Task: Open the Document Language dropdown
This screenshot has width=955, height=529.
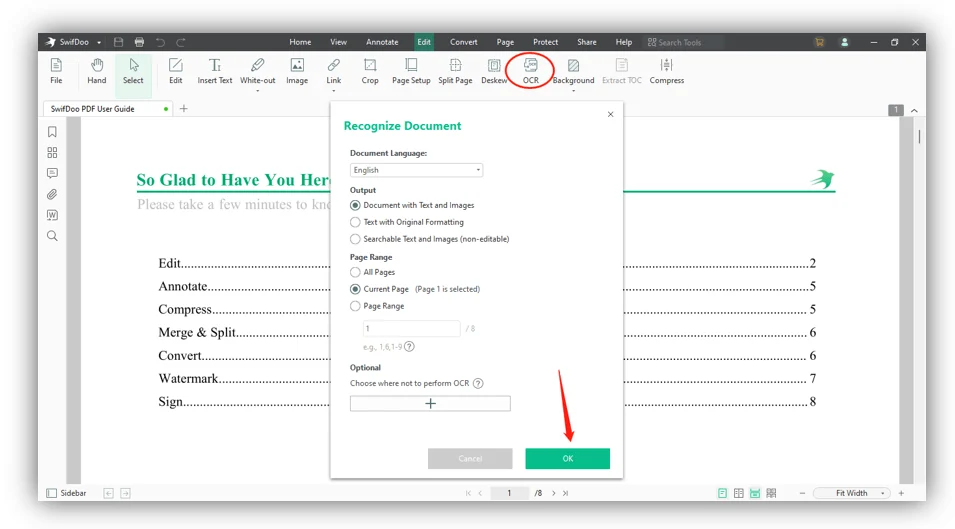Action: coord(417,170)
